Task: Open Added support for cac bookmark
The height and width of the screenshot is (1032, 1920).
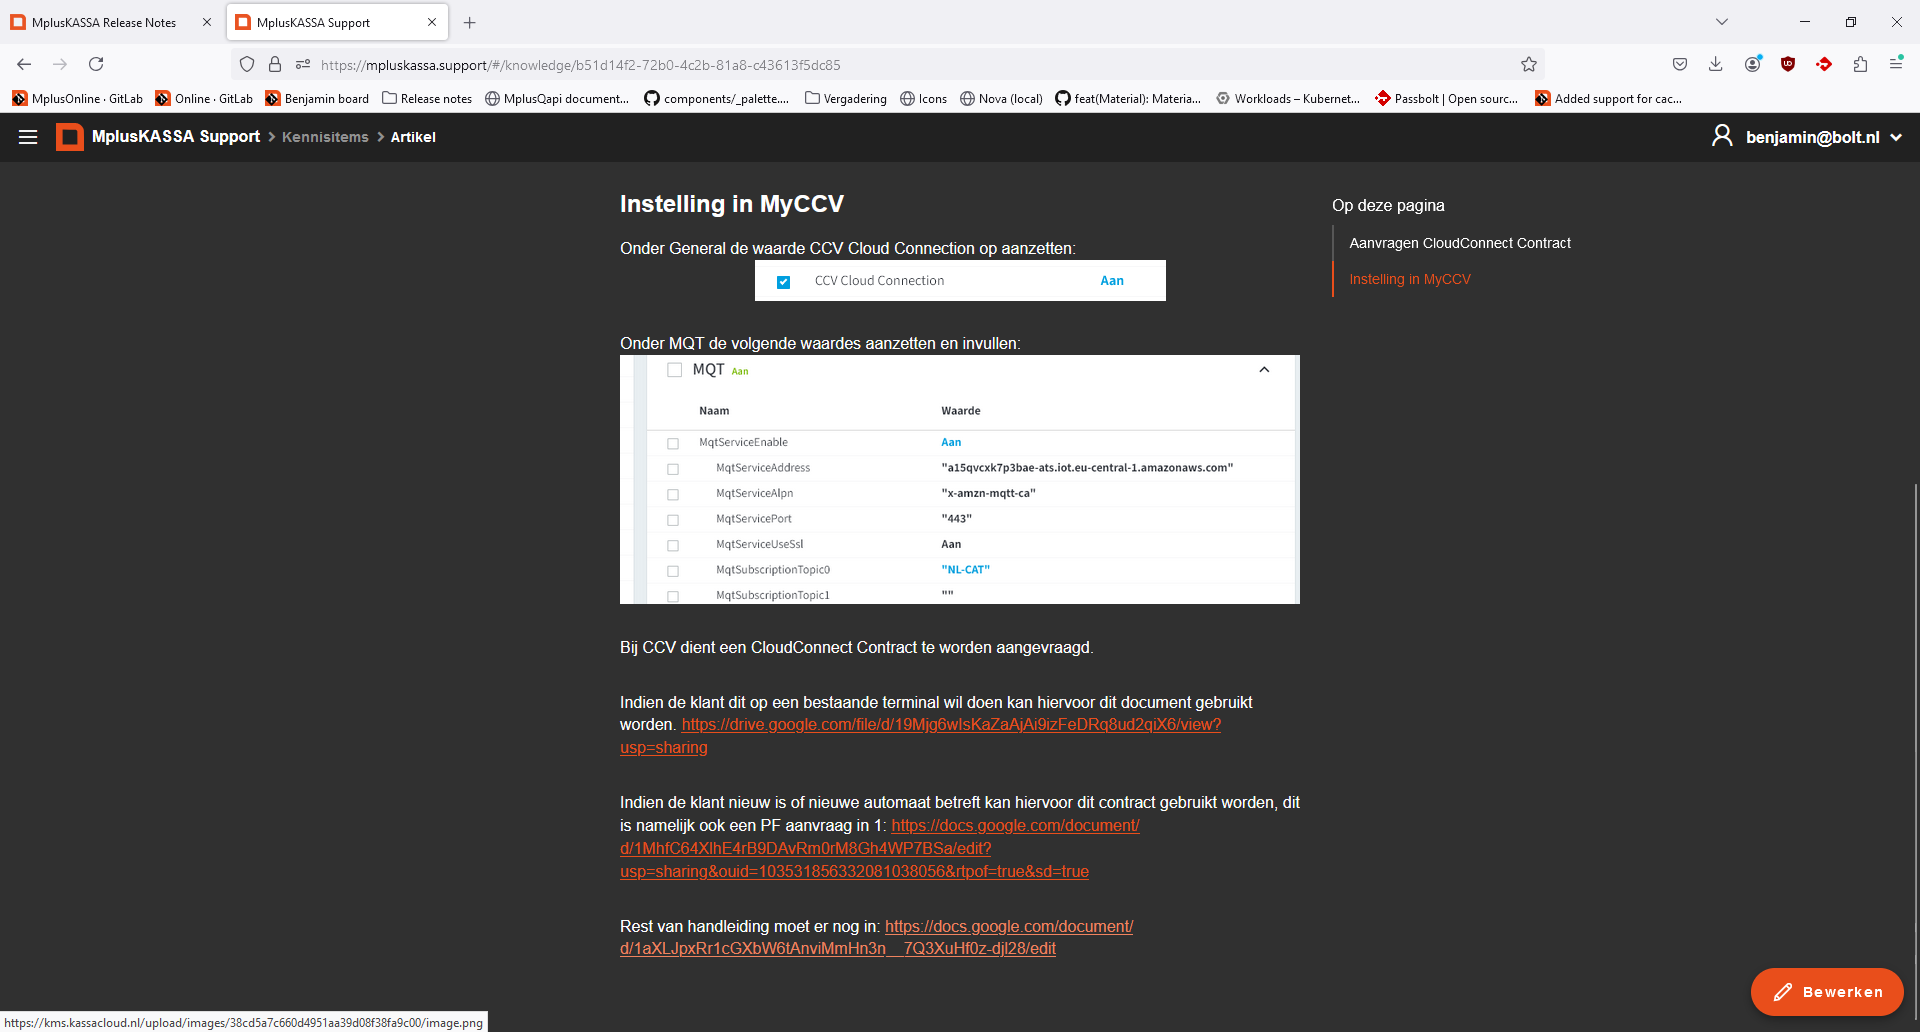Action: click(1609, 98)
